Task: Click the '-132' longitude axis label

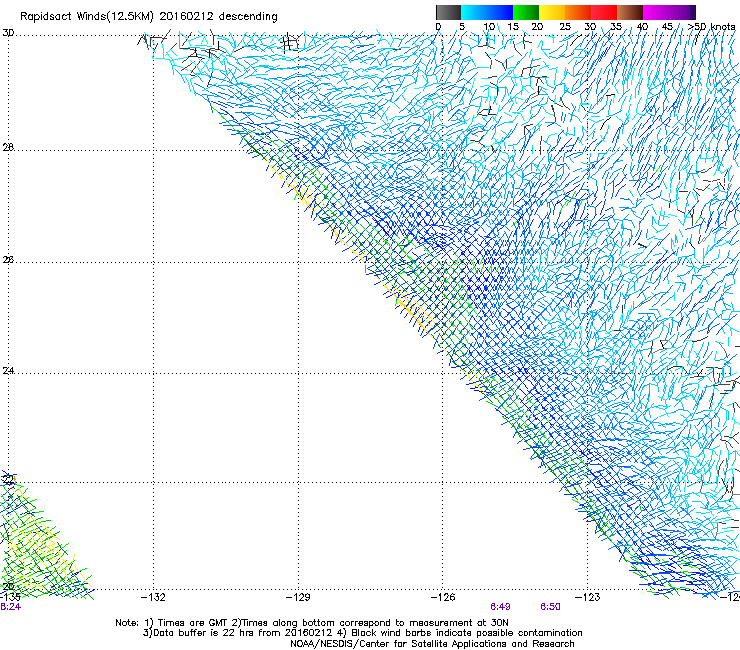Action: click(153, 597)
